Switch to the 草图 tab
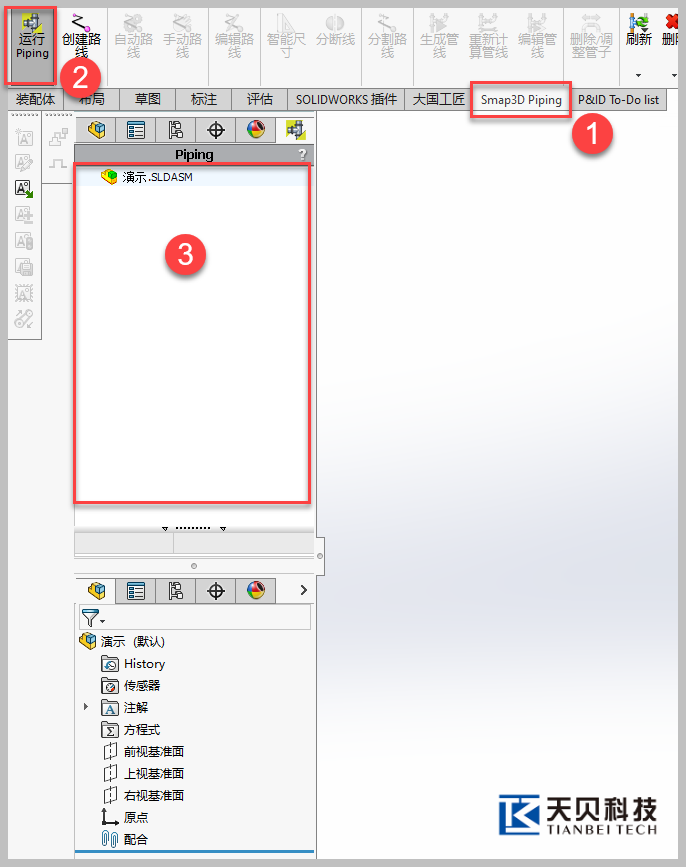Image resolution: width=686 pixels, height=867 pixels. pyautogui.click(x=148, y=100)
